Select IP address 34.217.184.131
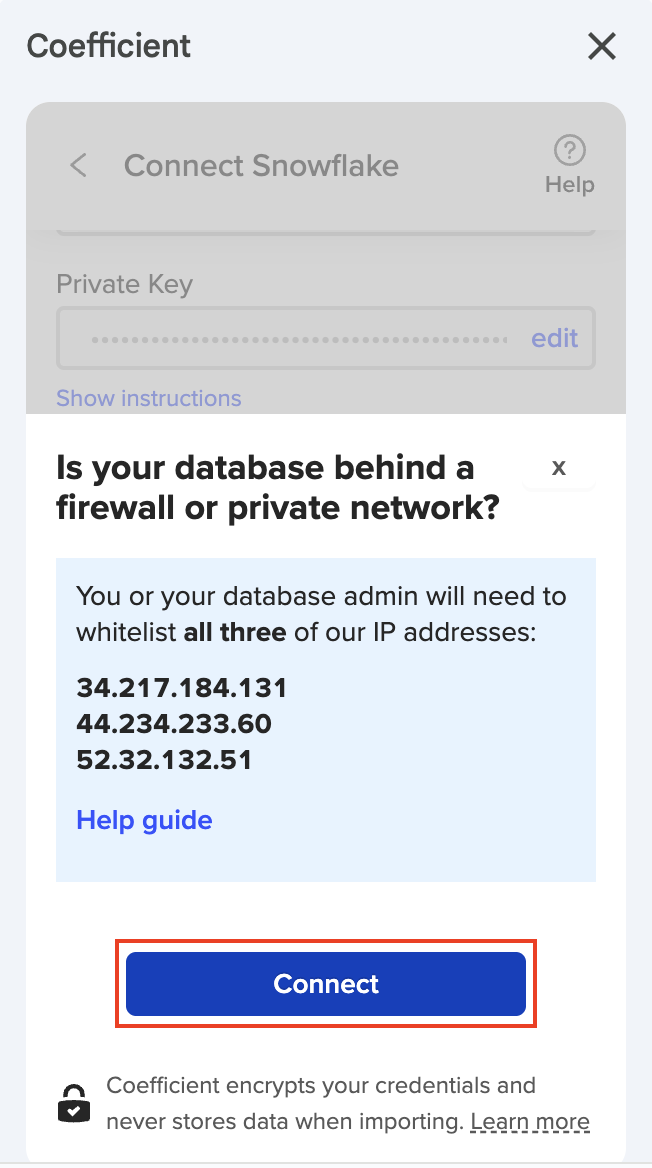 click(x=182, y=688)
